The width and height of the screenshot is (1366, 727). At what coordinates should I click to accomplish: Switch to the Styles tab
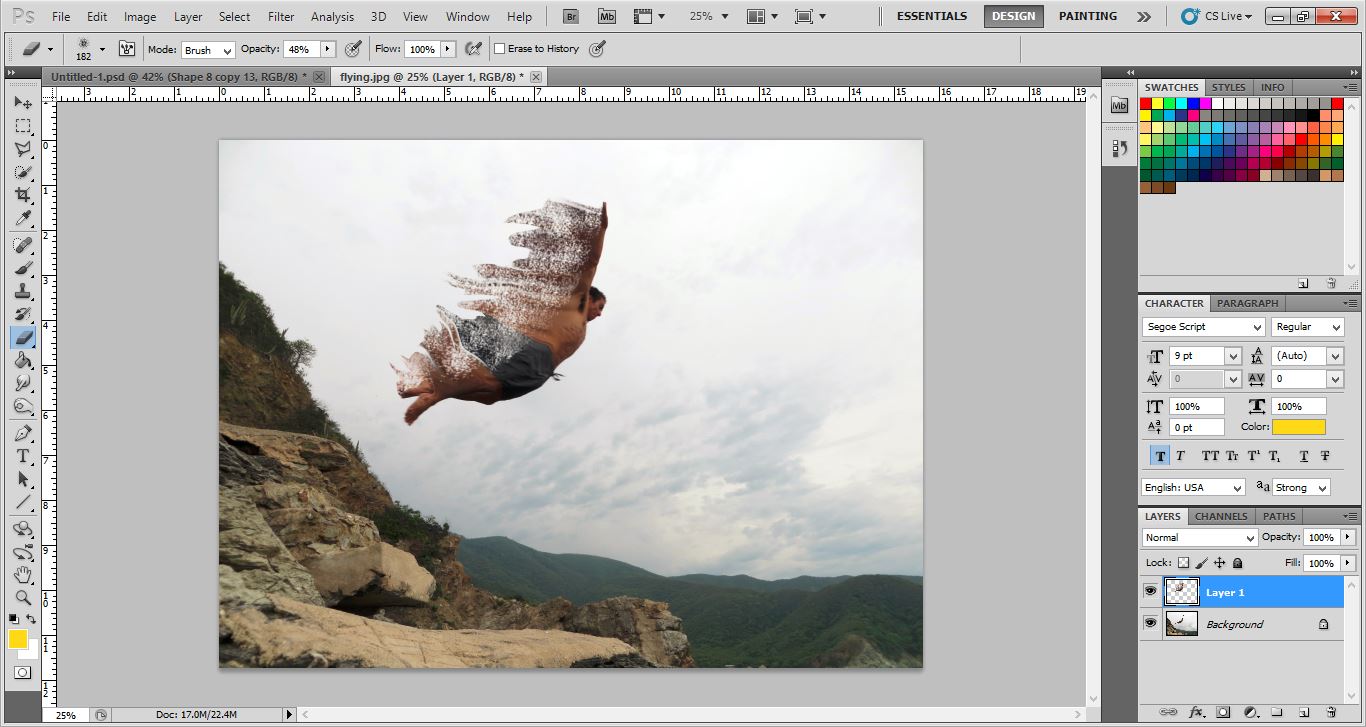click(1229, 87)
